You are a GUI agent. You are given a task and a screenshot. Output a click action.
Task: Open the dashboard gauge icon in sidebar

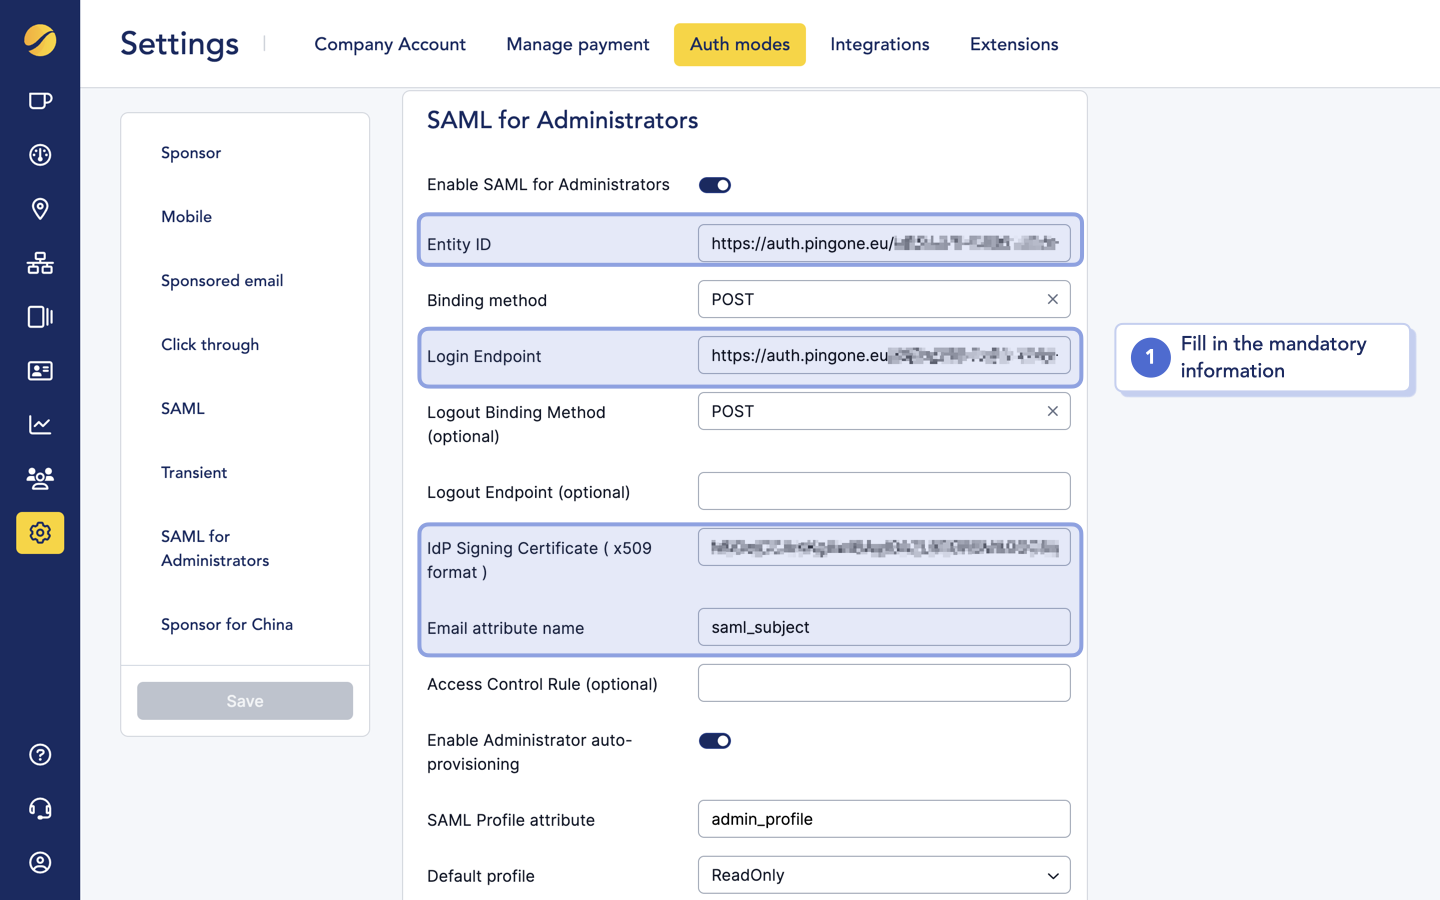[39, 155]
